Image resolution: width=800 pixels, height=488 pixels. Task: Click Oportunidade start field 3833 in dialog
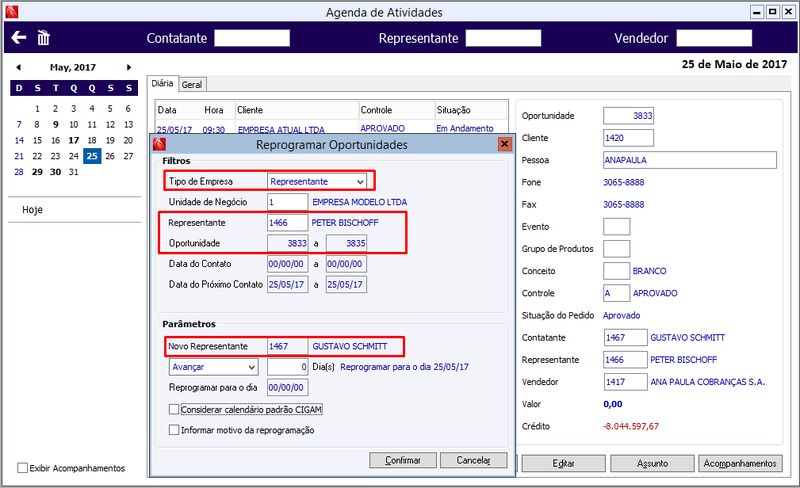(x=288, y=243)
